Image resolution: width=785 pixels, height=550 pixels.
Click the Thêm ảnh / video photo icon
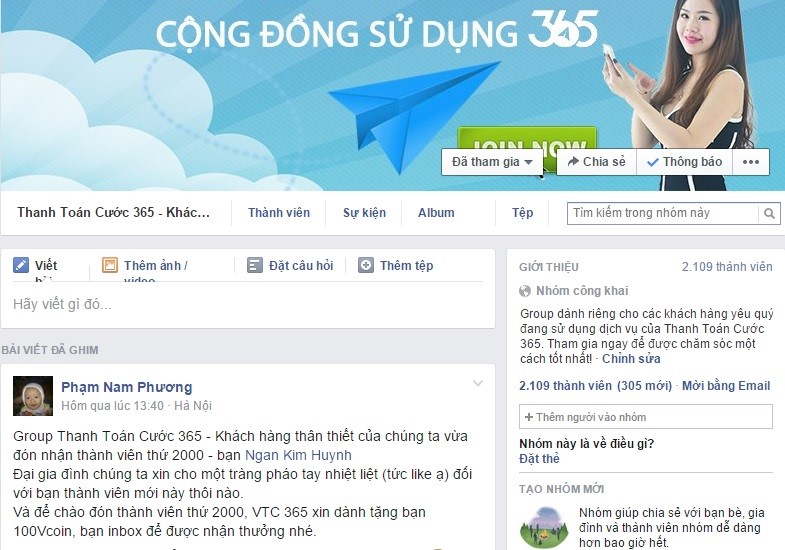pos(110,265)
